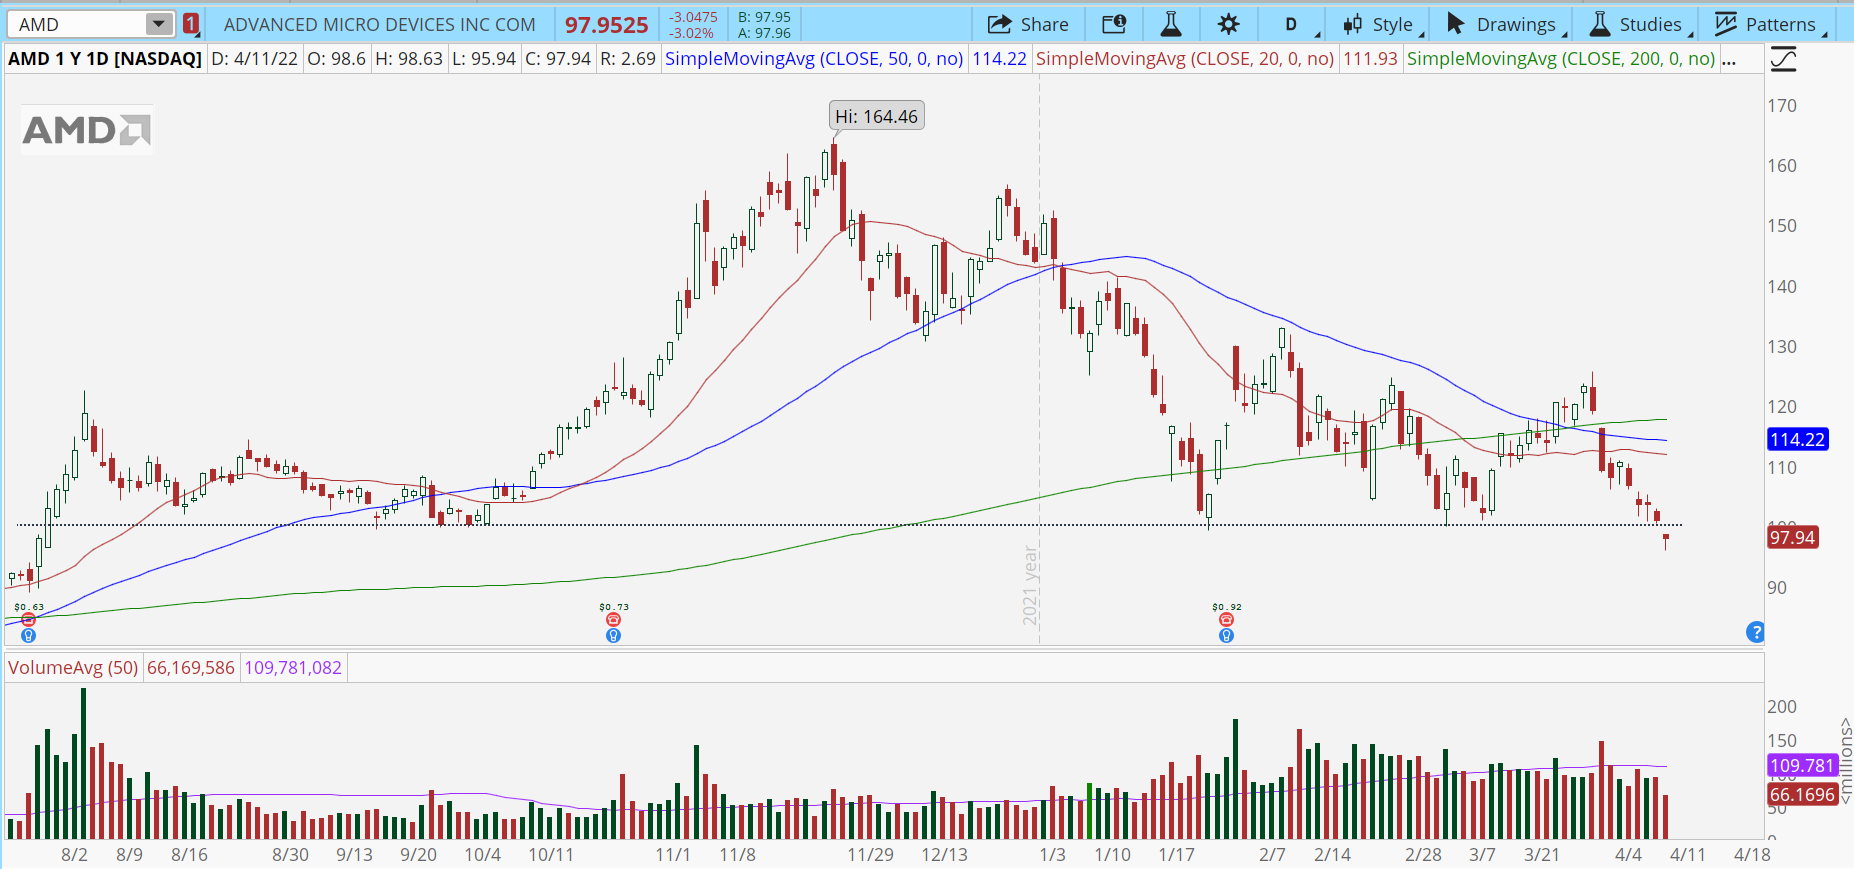This screenshot has height=869, width=1854.
Task: Click the AMD symbol input field
Action: click(78, 24)
